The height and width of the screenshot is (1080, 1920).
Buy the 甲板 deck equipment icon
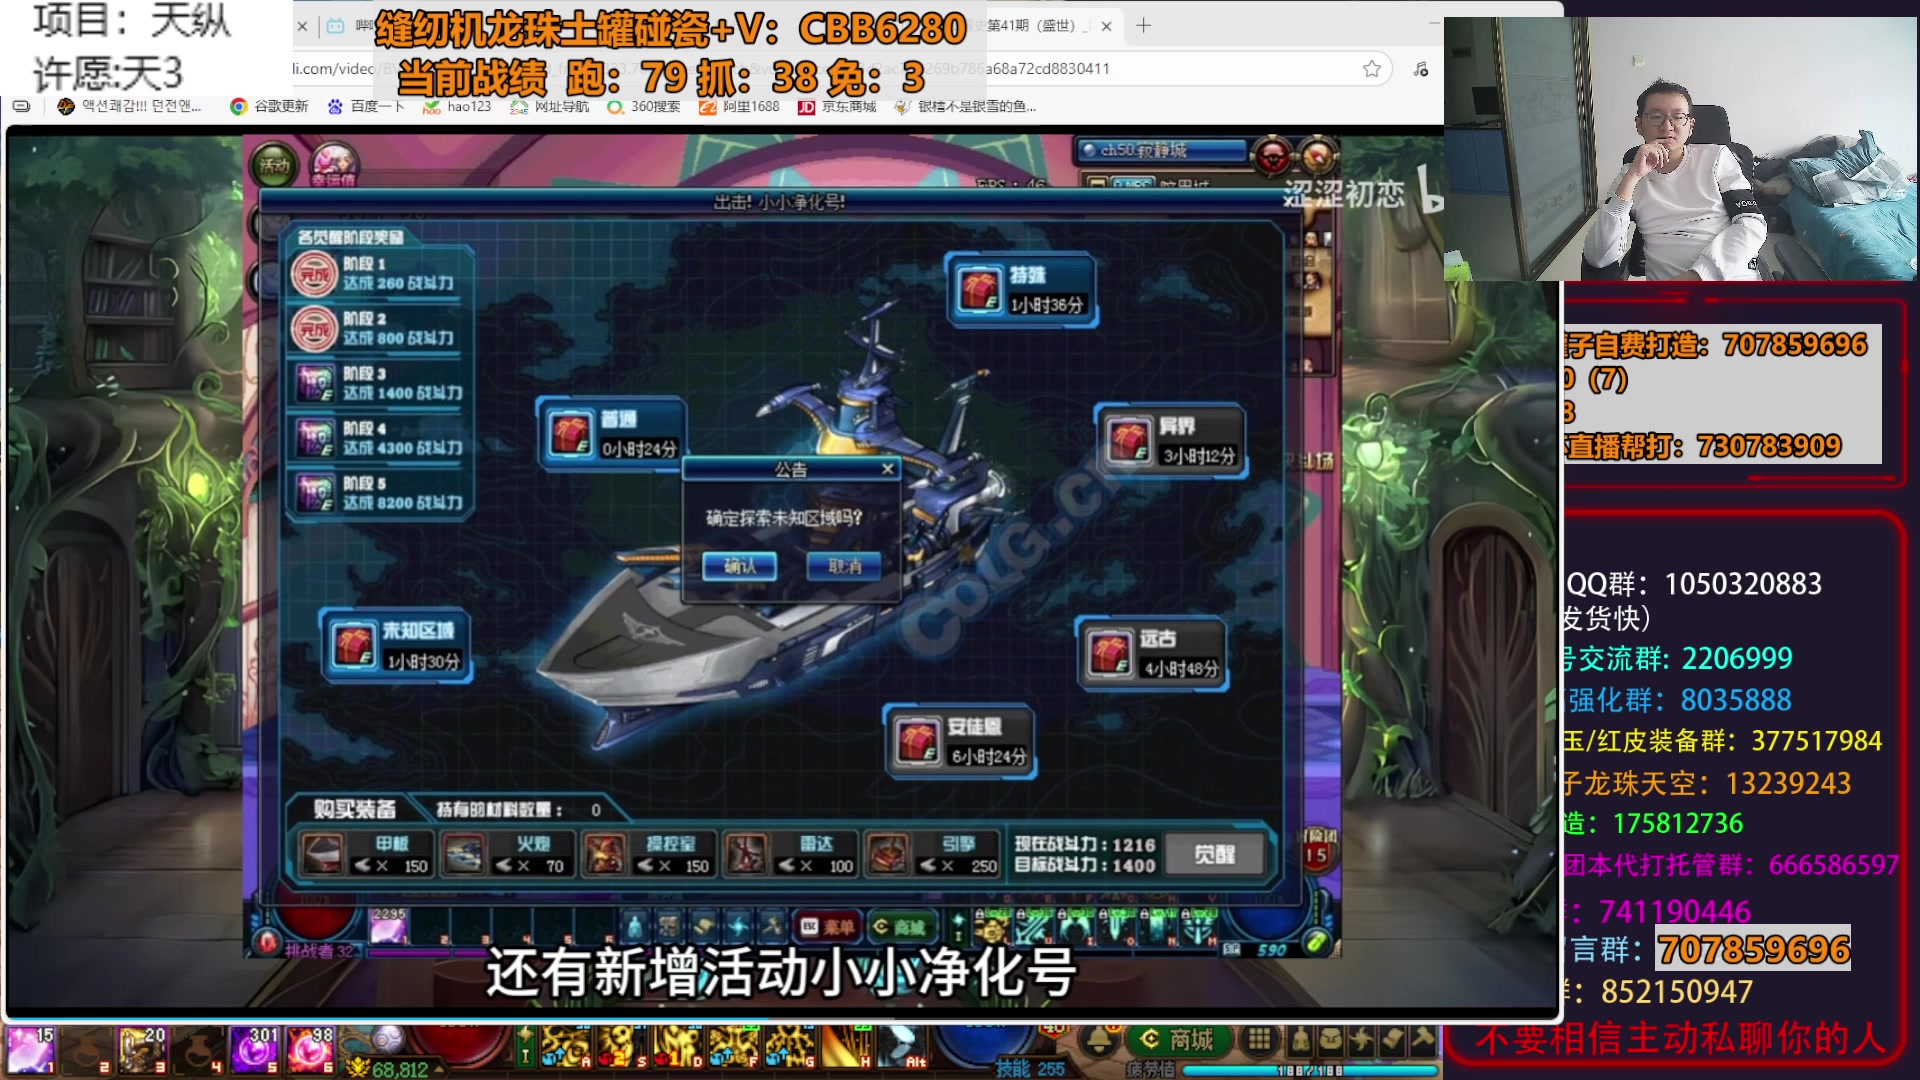point(323,855)
